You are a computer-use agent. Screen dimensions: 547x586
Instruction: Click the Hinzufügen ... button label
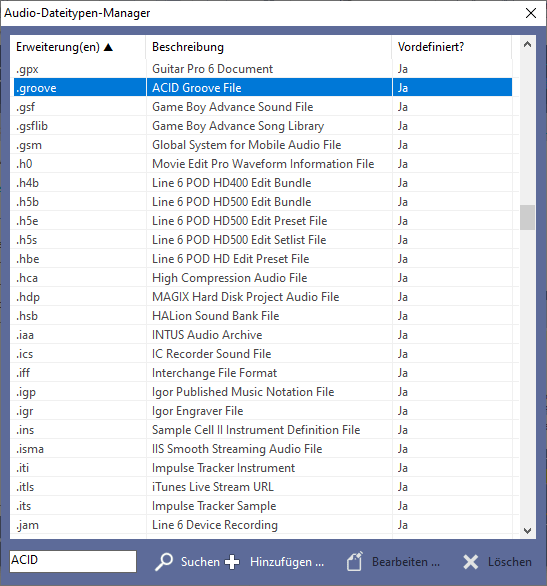[287, 562]
